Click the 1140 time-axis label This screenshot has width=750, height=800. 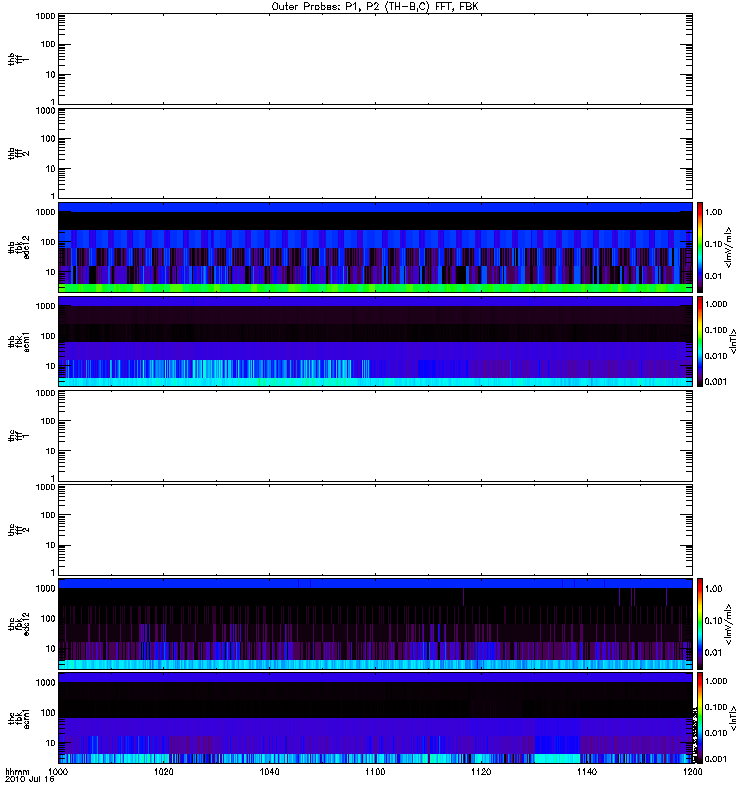[x=587, y=771]
